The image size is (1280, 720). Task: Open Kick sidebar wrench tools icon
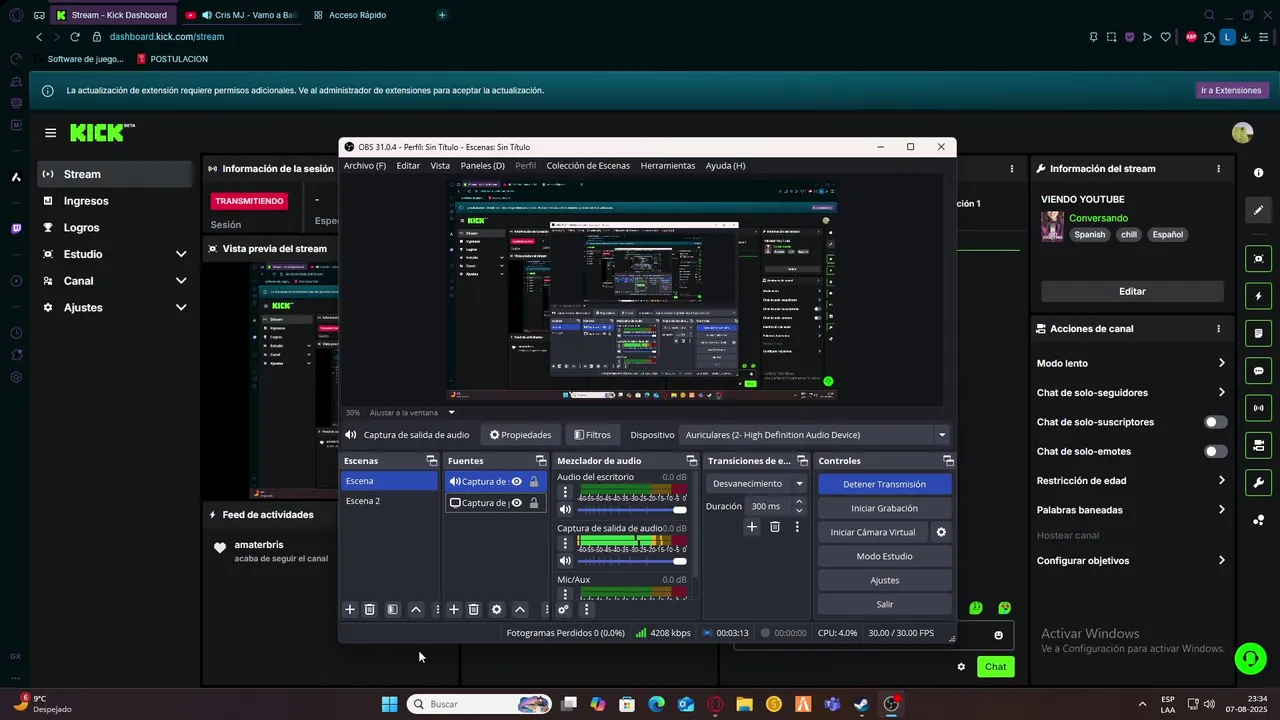[1259, 483]
